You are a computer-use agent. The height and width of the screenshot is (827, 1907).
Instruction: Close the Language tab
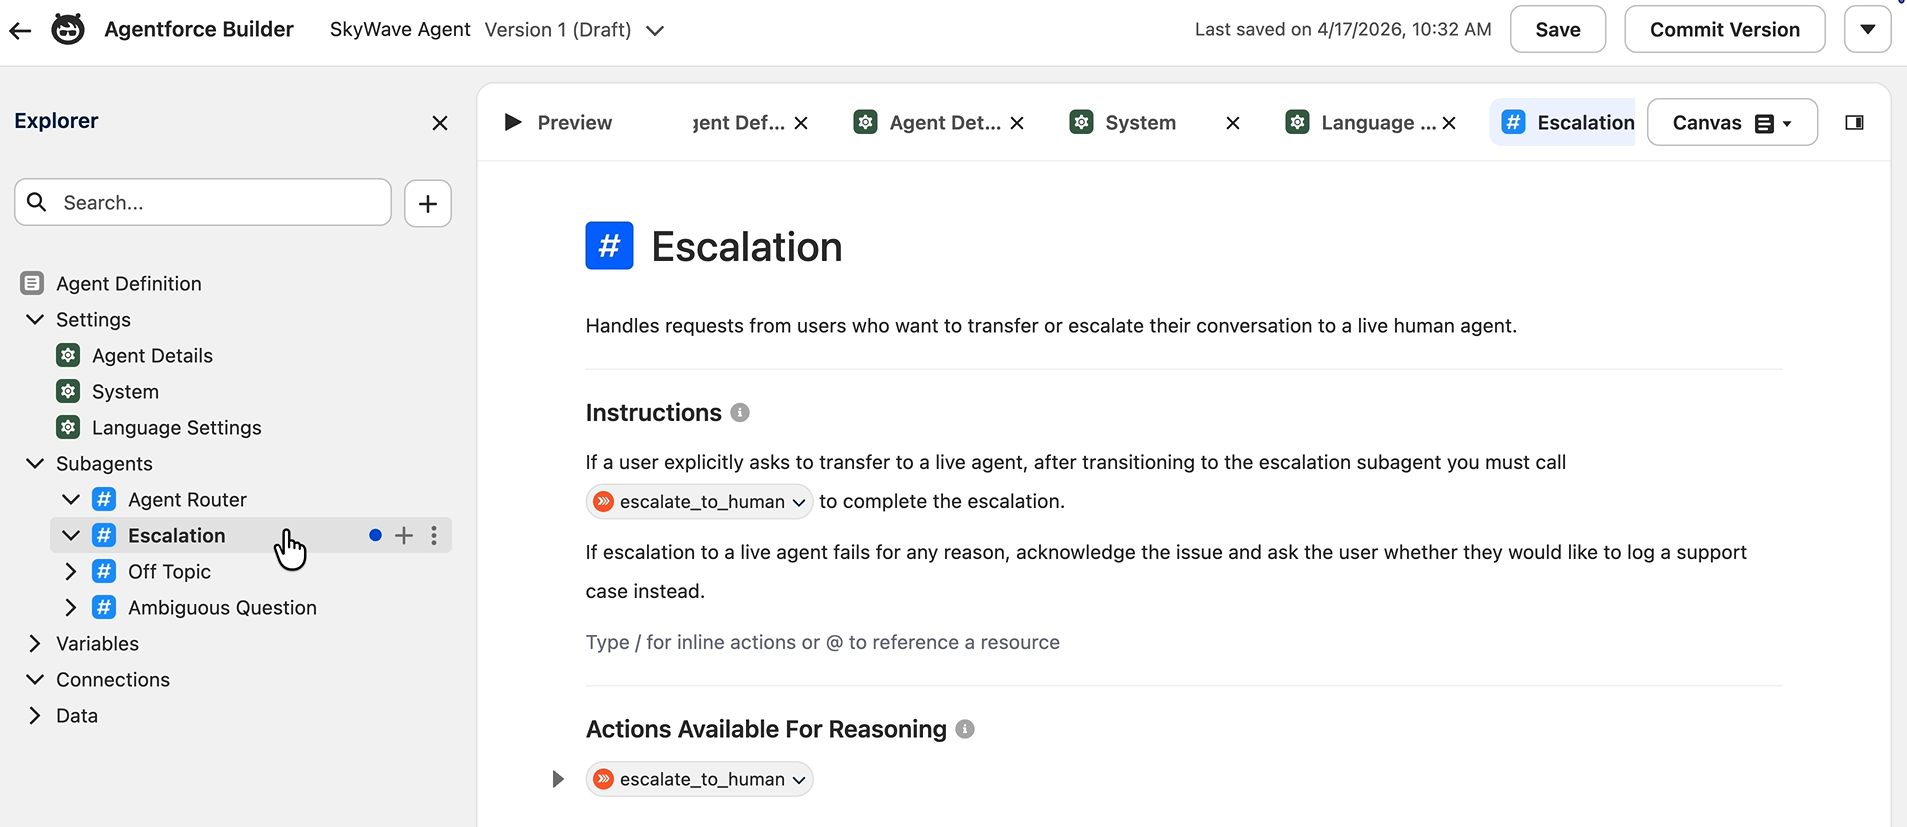coord(1449,123)
